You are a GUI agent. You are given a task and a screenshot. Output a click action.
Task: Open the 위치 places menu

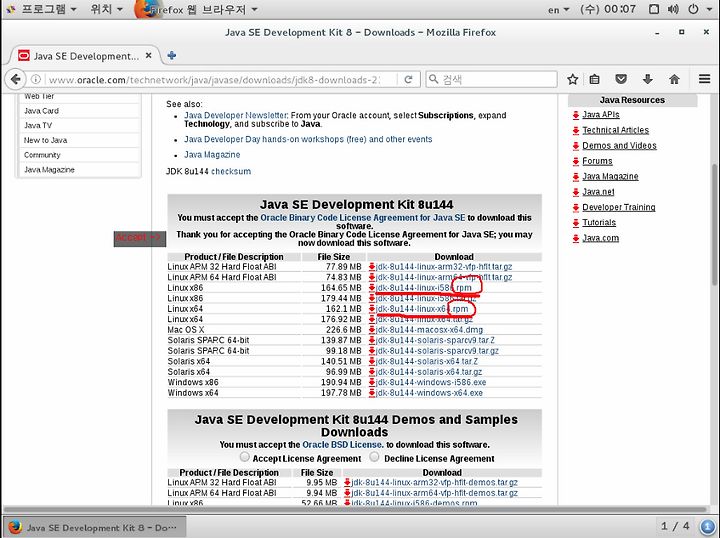pyautogui.click(x=106, y=9)
